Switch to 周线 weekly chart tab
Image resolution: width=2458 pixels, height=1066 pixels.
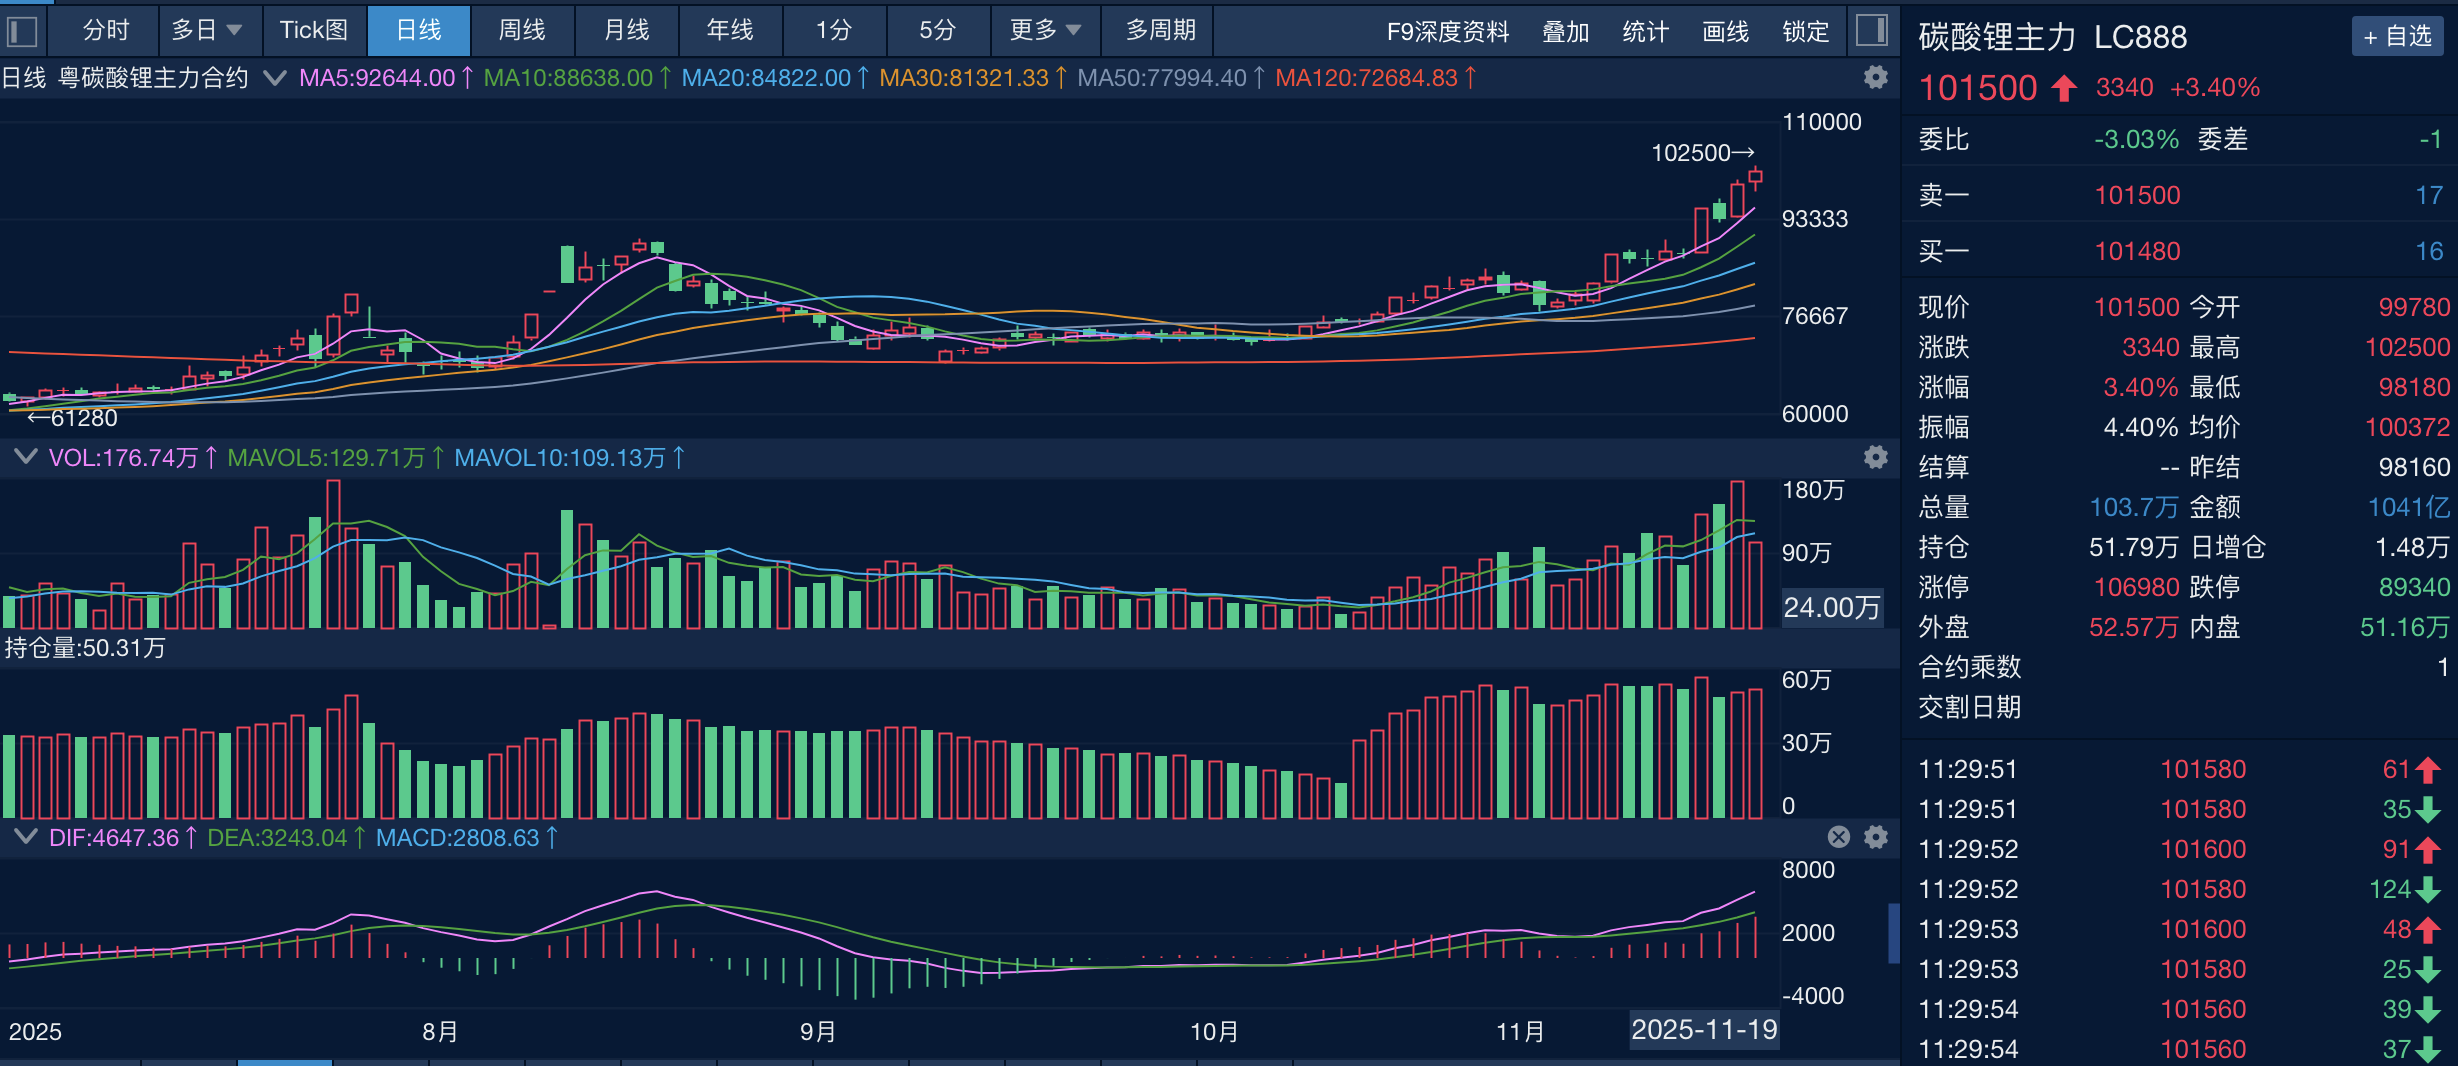(x=521, y=31)
